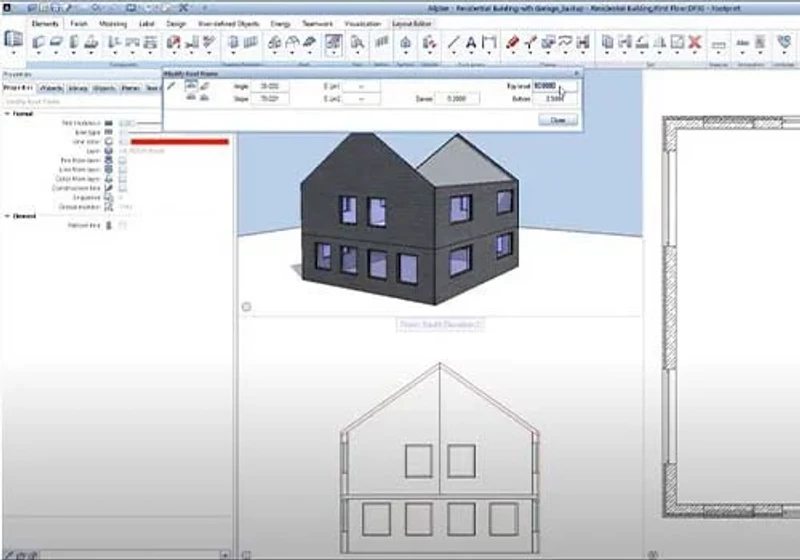Select the Line drawing tool
800x560 pixels.
[453, 42]
